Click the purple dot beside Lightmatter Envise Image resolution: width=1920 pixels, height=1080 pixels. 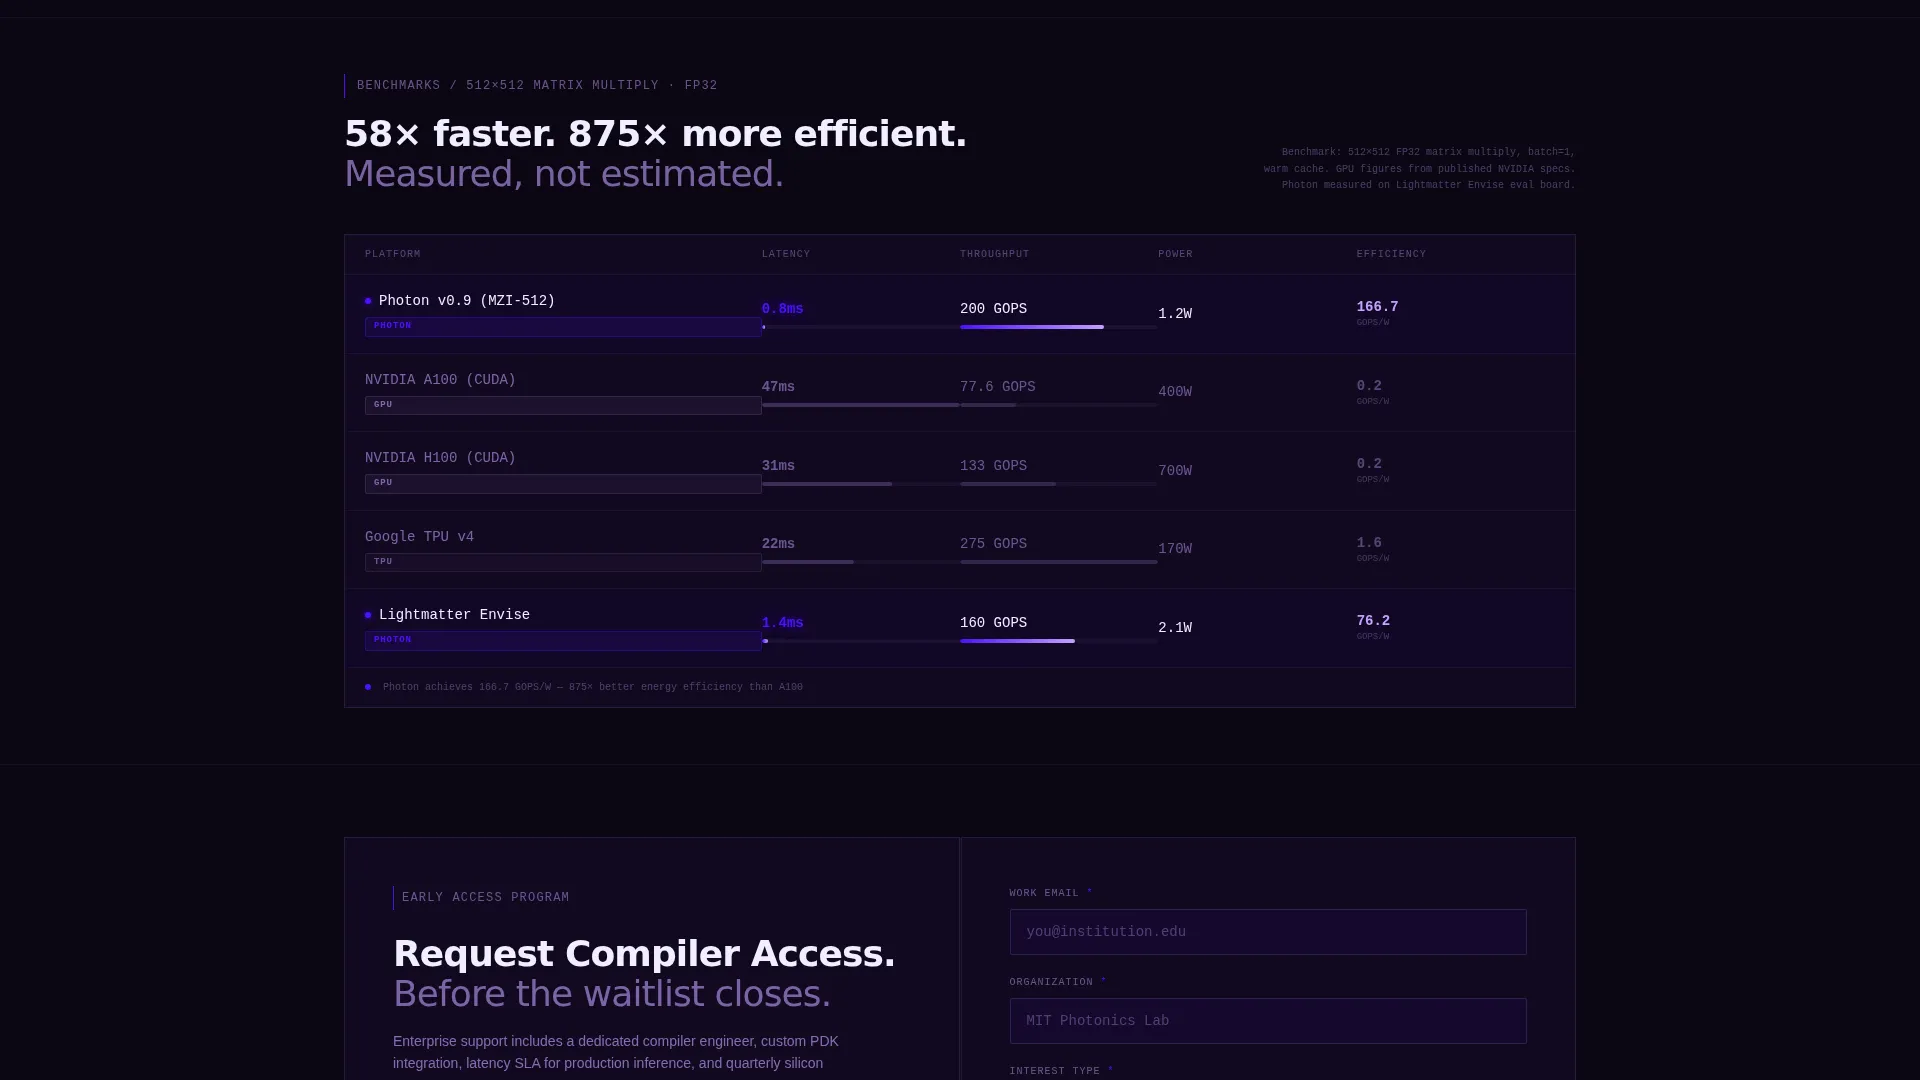coord(368,615)
